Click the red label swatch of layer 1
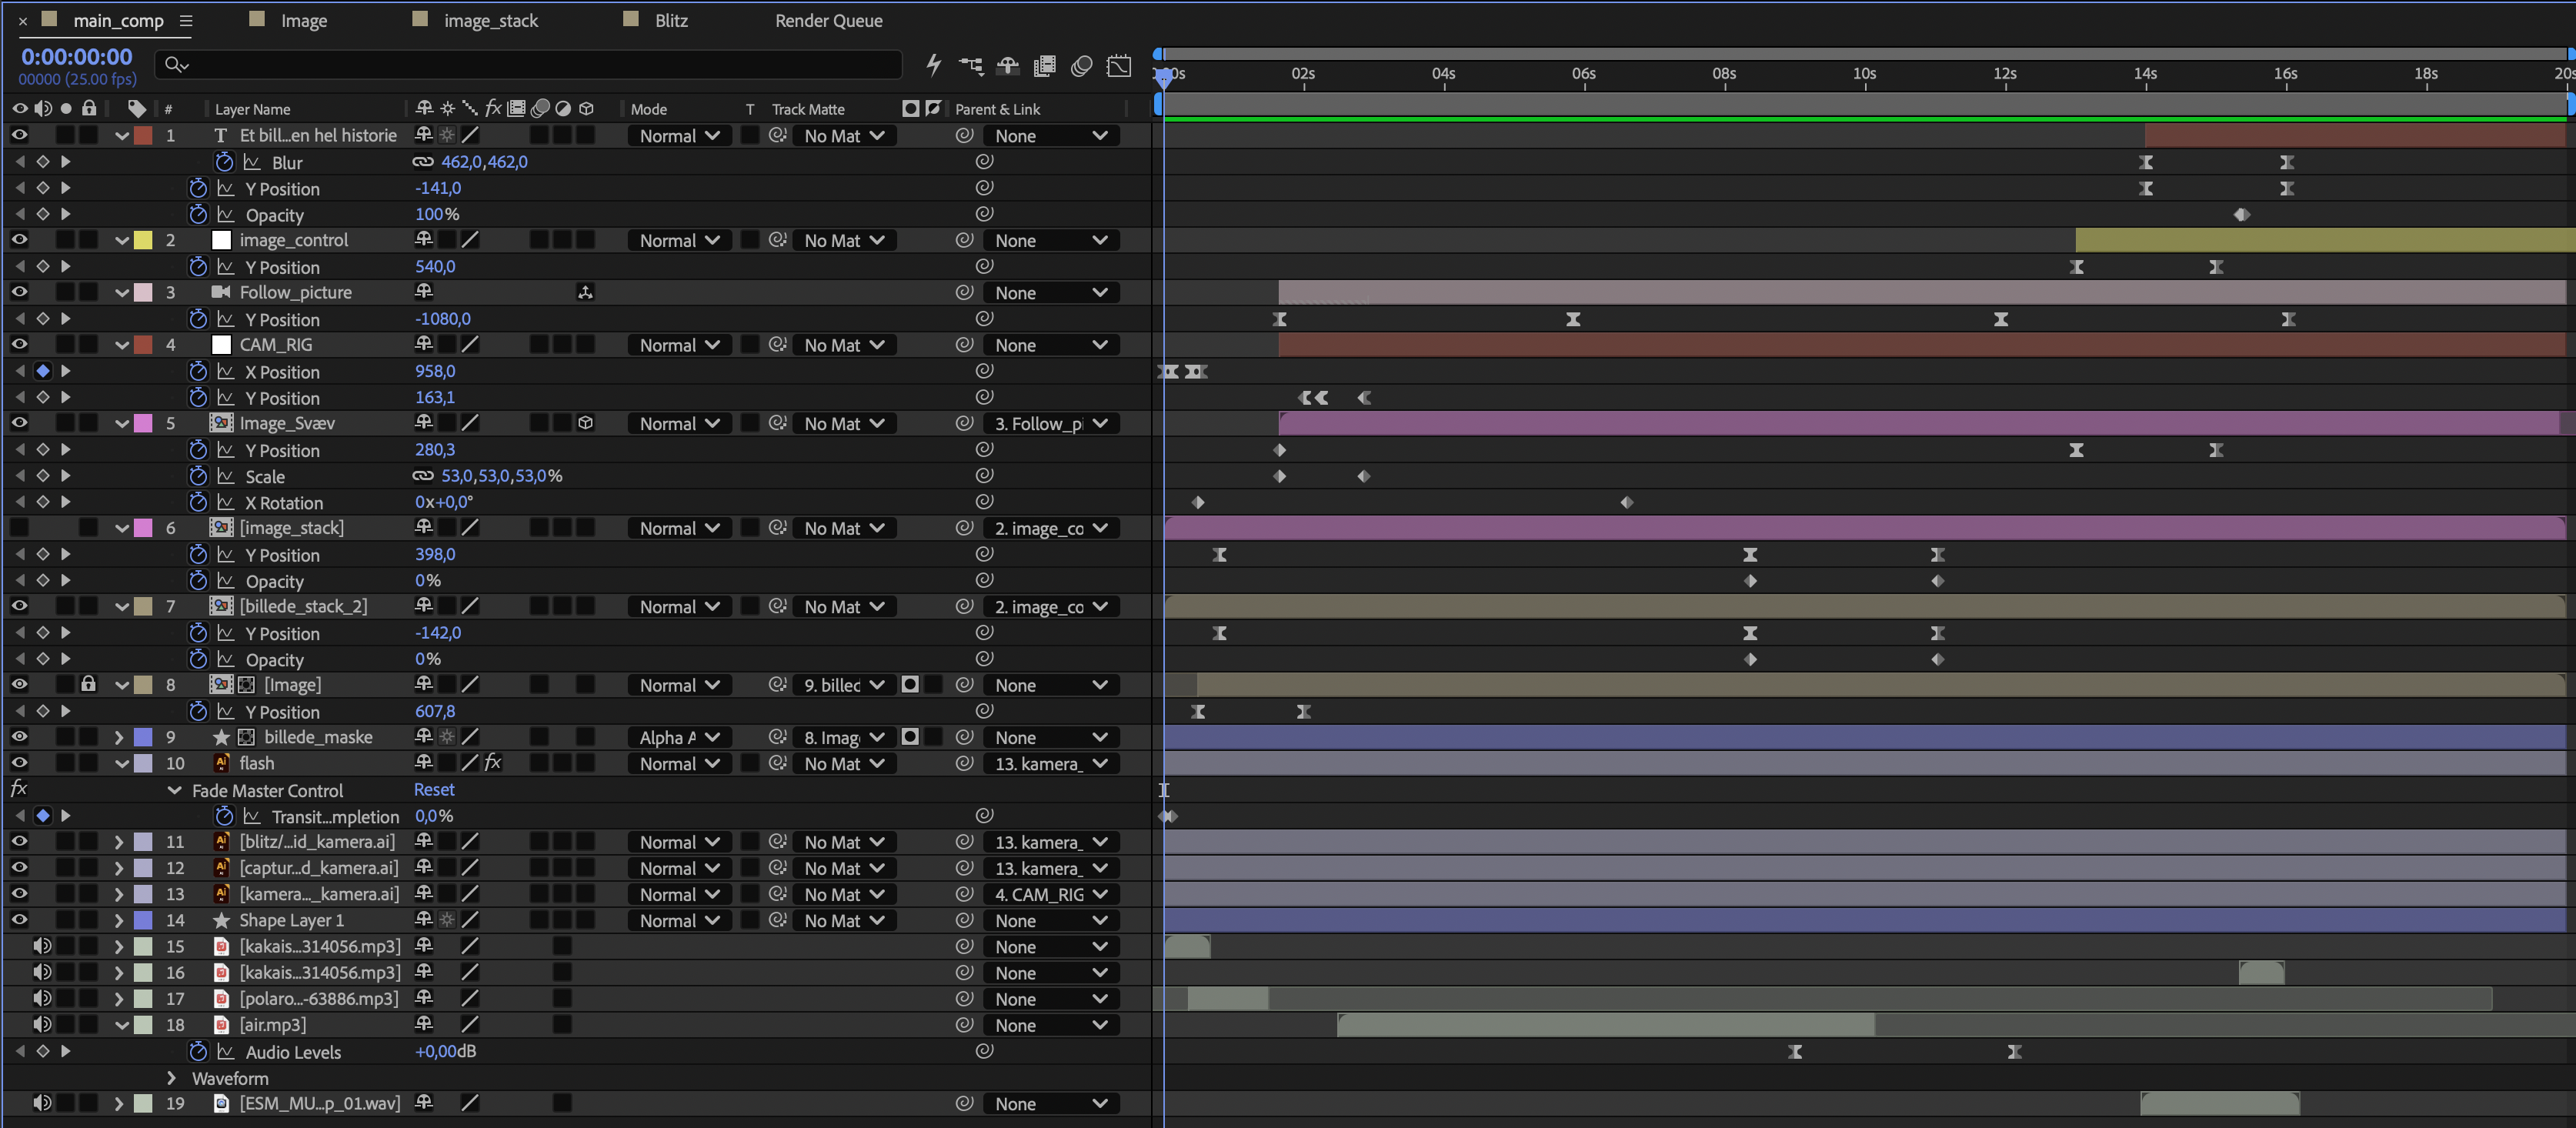Screen dimensions: 2576x1128 tap(143, 135)
